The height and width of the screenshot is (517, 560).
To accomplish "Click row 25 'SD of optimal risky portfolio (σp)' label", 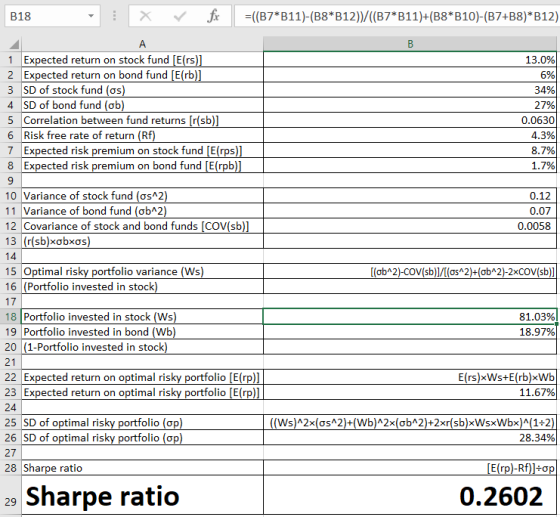I will (142, 422).
